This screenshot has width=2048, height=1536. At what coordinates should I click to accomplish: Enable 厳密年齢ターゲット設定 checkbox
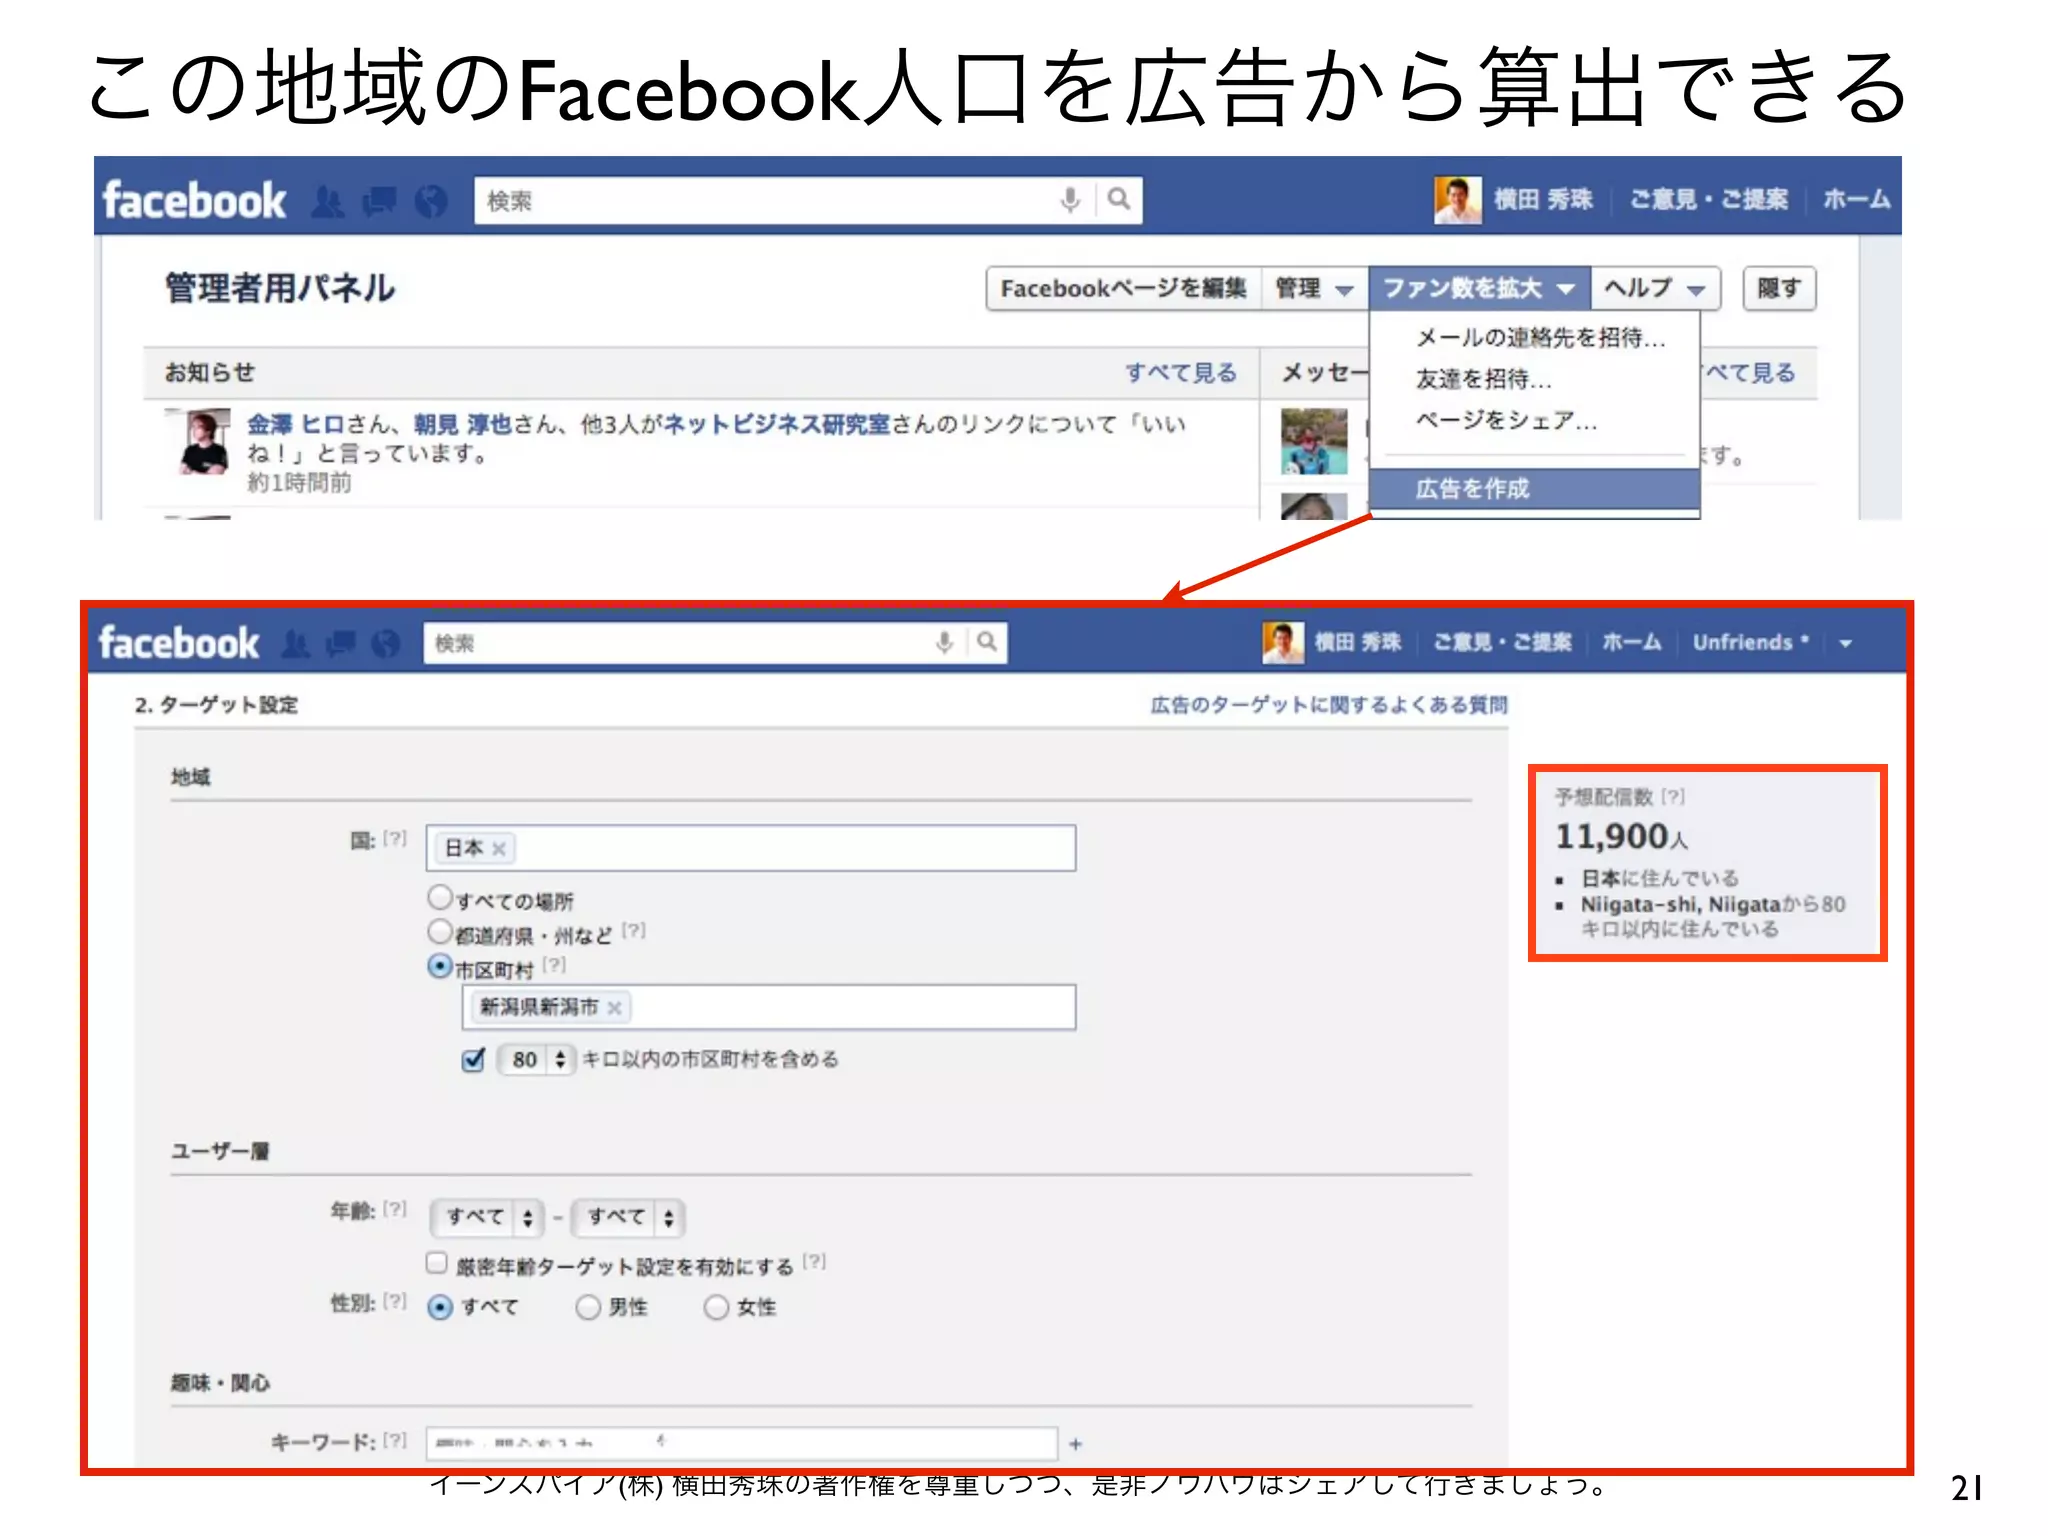click(437, 1263)
